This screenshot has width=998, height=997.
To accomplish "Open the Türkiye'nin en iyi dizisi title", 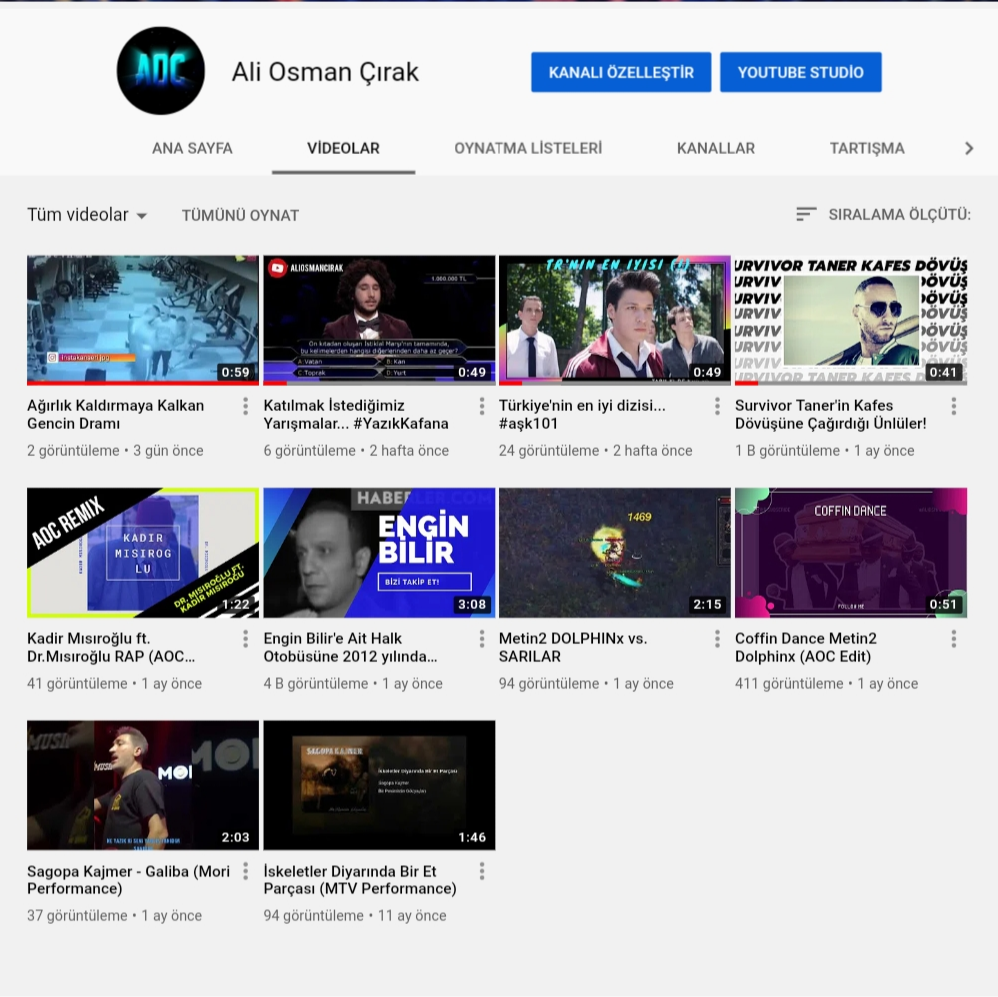I will (582, 414).
